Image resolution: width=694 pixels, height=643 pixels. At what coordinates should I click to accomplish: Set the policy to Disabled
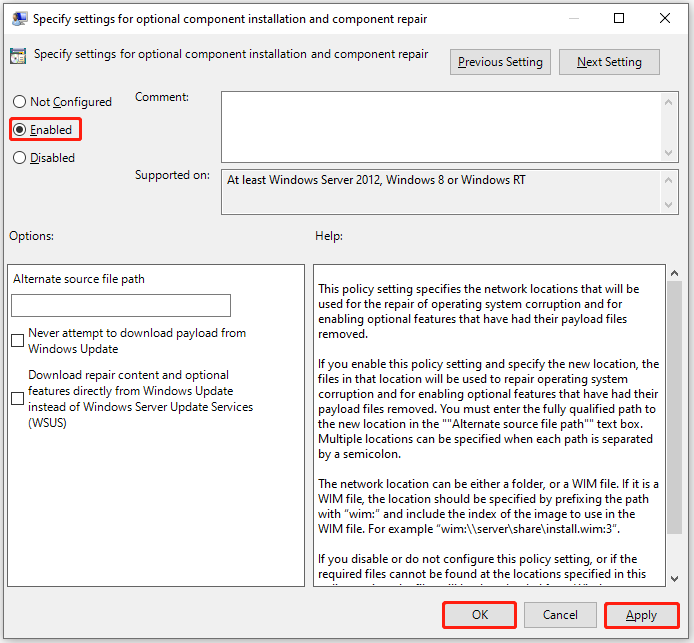pos(20,158)
